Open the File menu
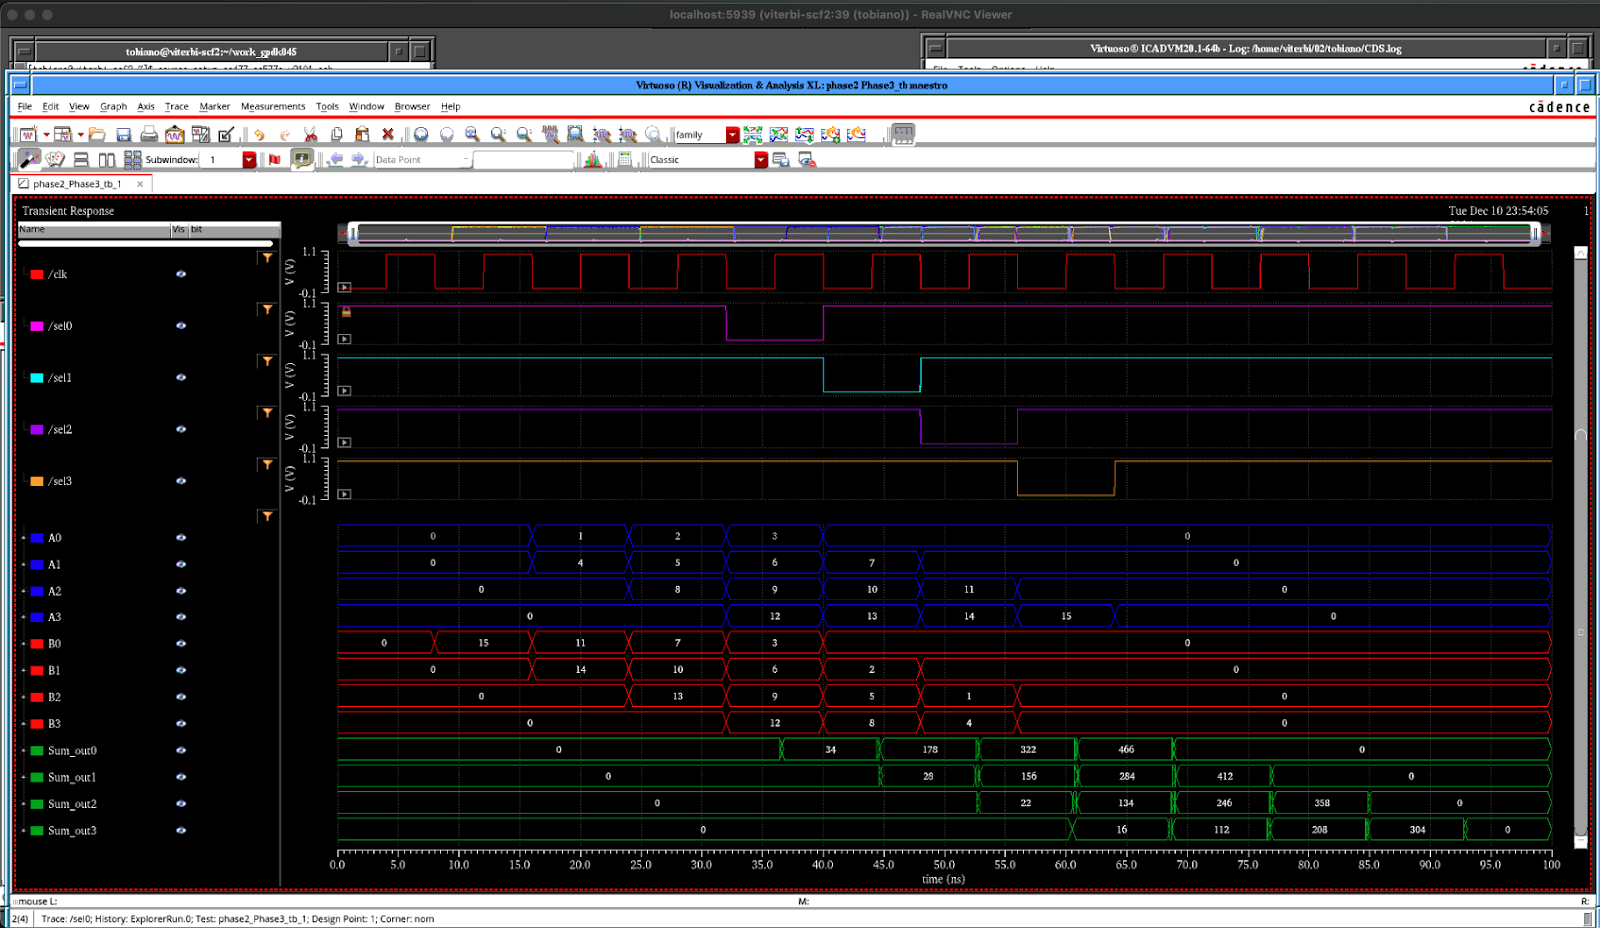 tap(25, 106)
